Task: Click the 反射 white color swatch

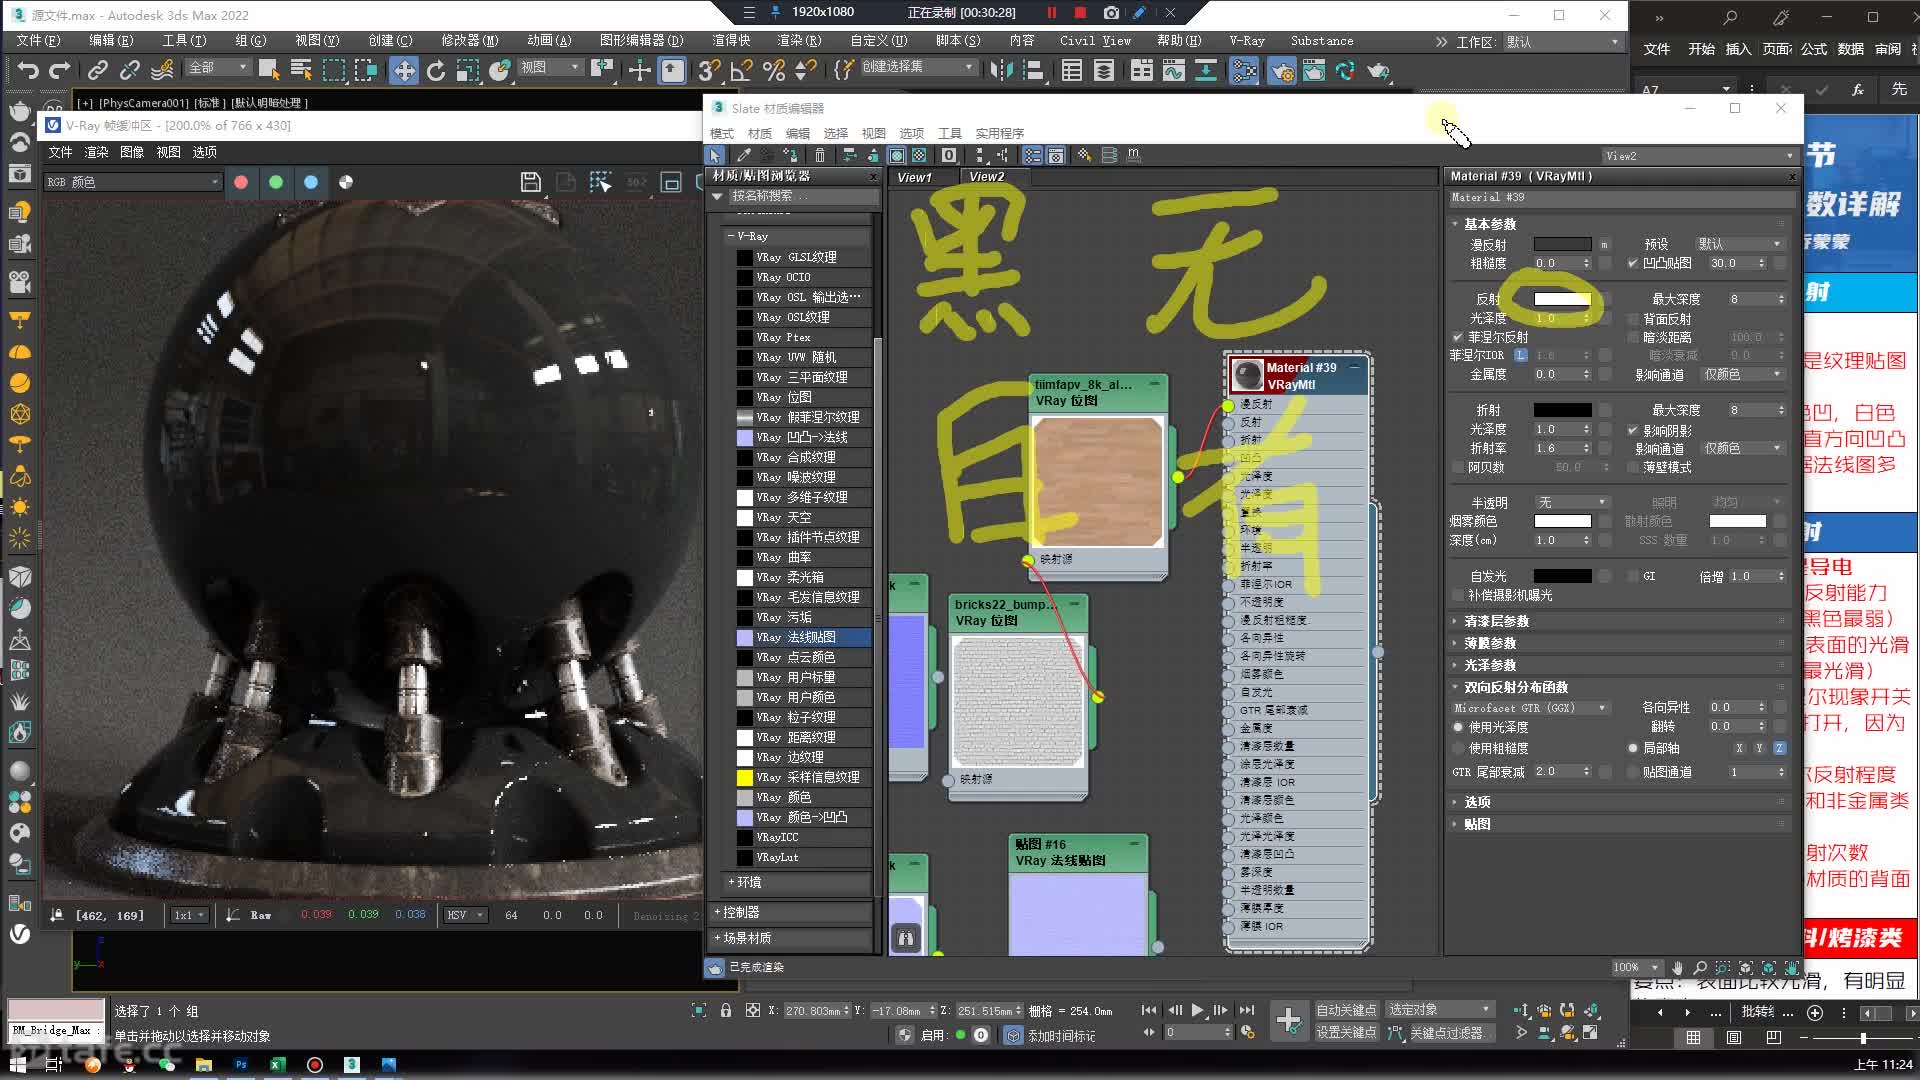Action: point(1562,299)
